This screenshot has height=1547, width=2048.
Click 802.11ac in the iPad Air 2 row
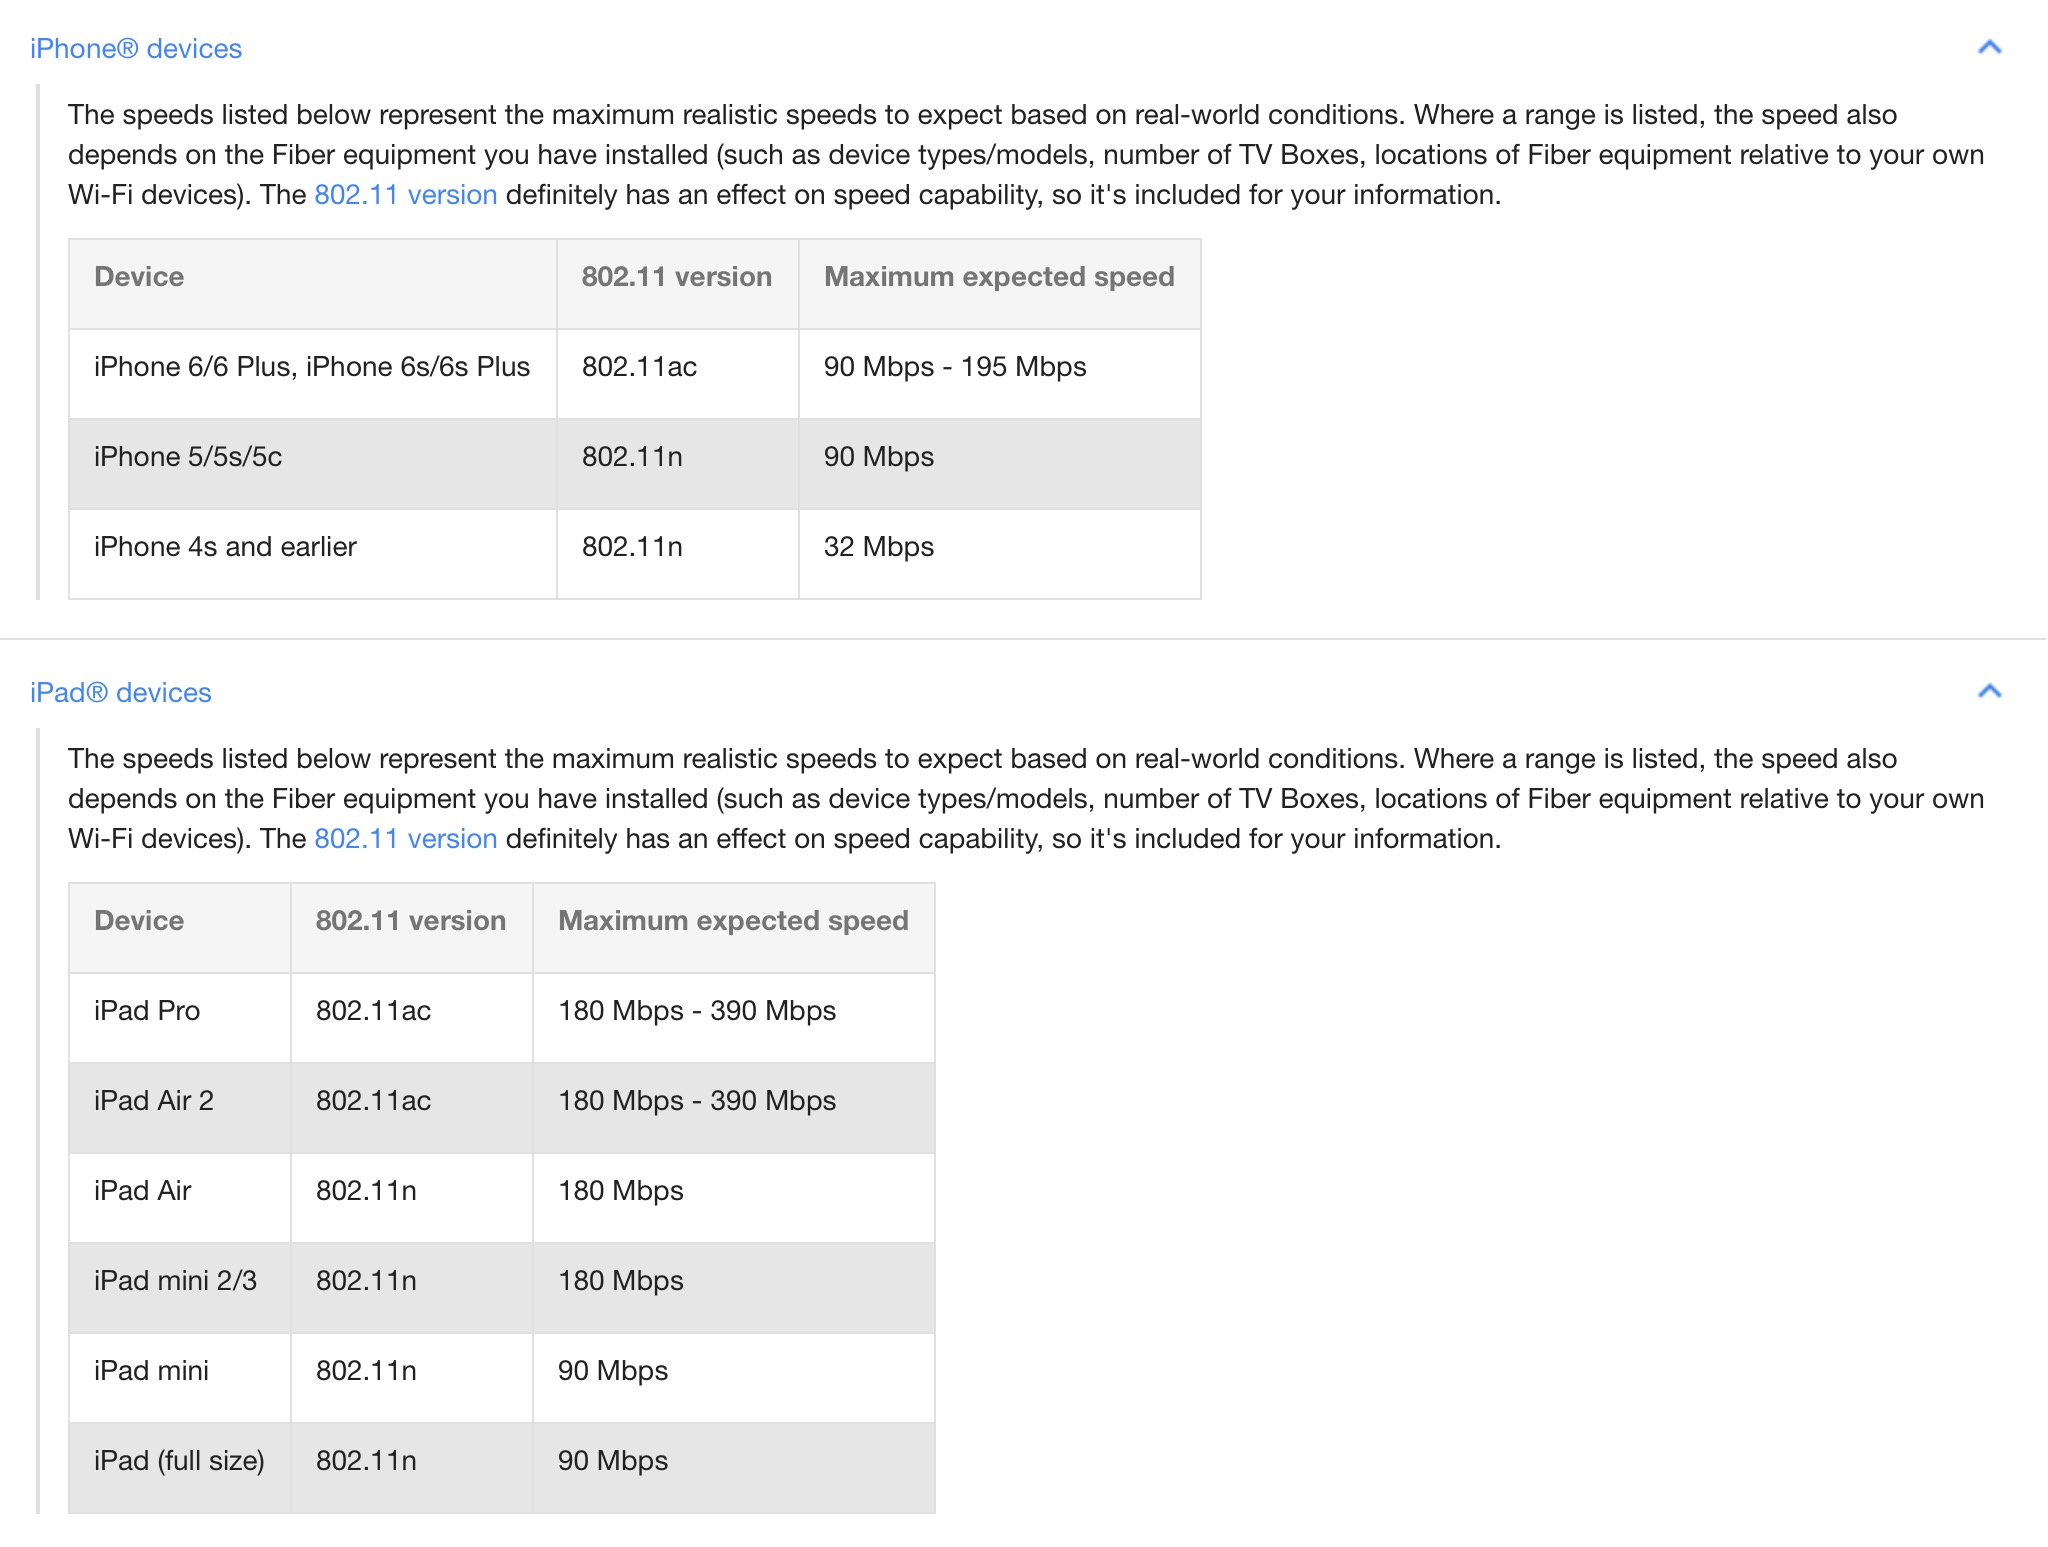(373, 1101)
